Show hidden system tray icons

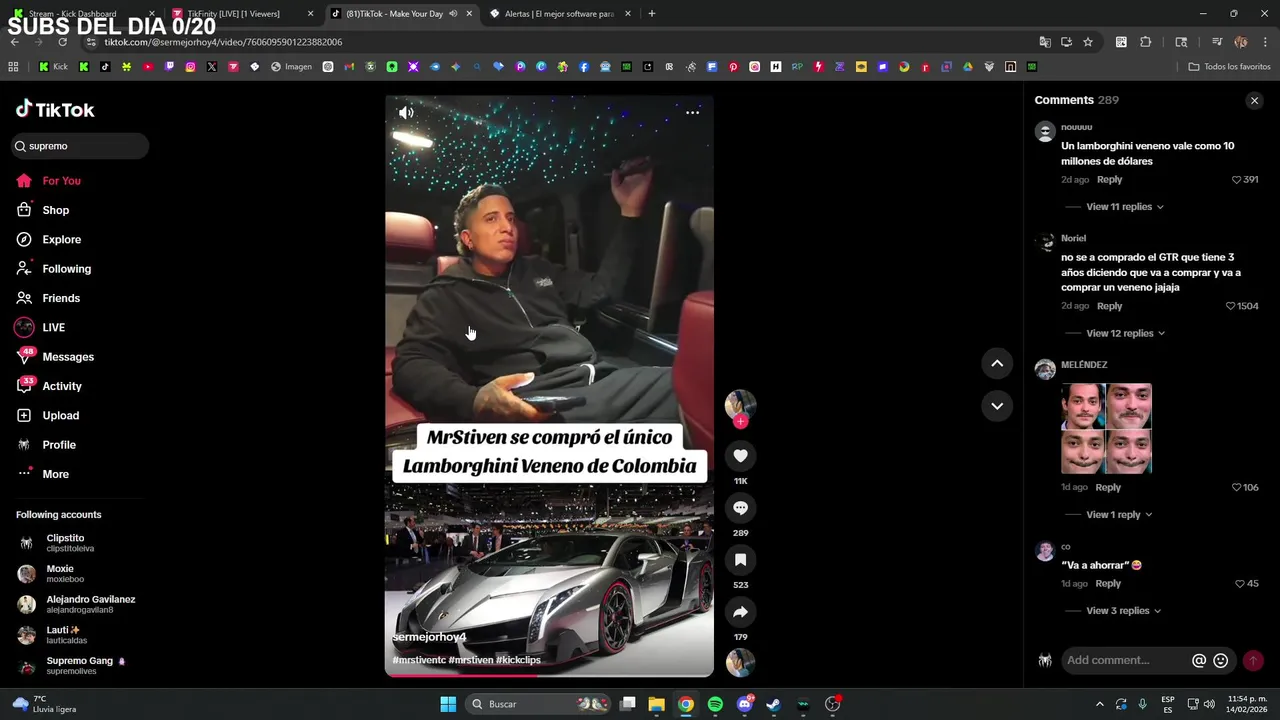coord(1100,704)
